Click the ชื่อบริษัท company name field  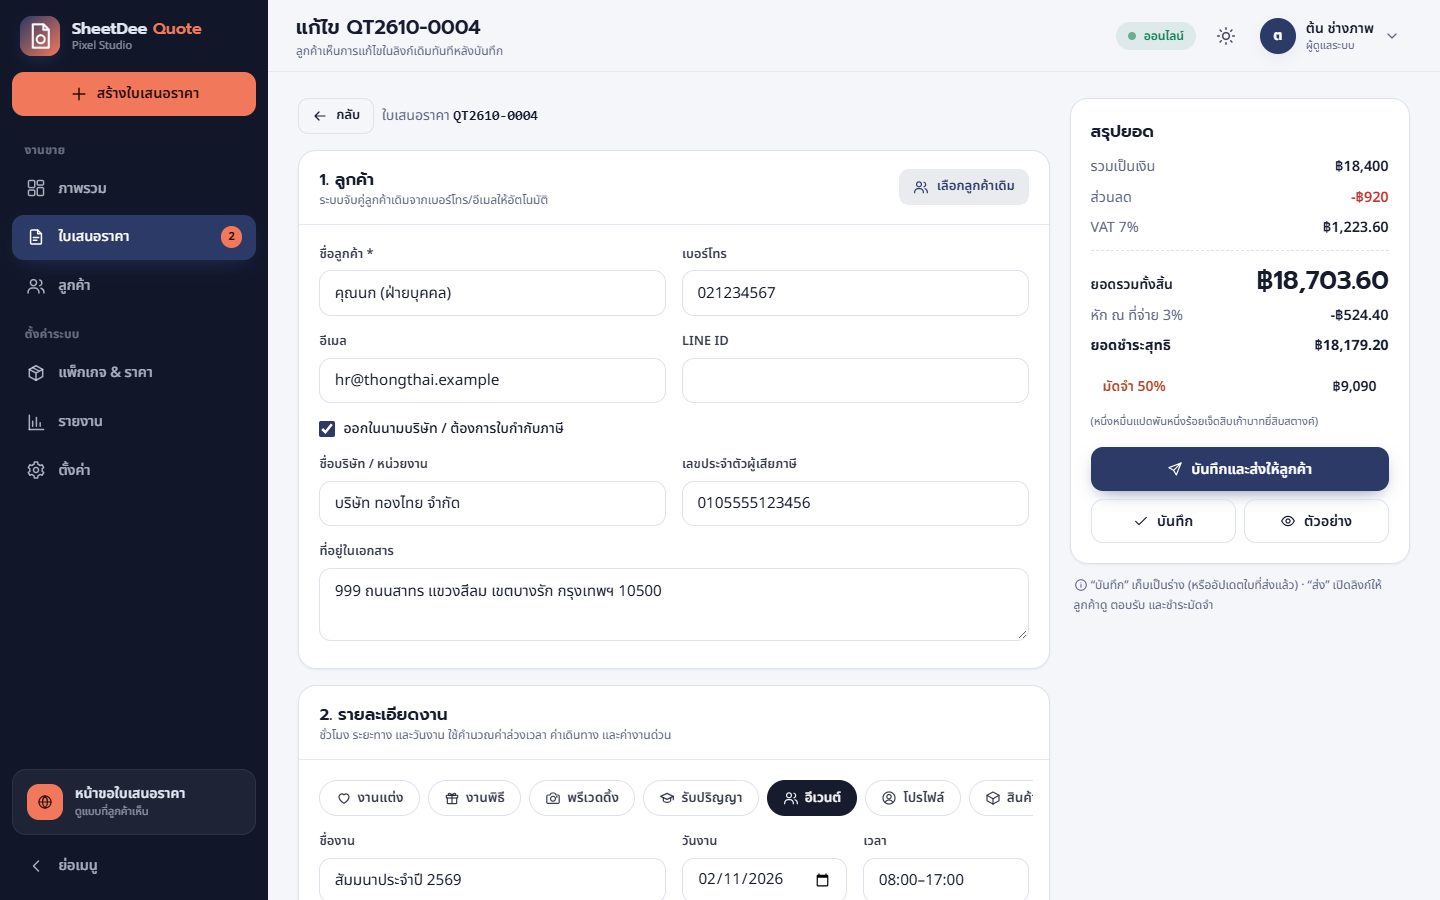tap(492, 503)
